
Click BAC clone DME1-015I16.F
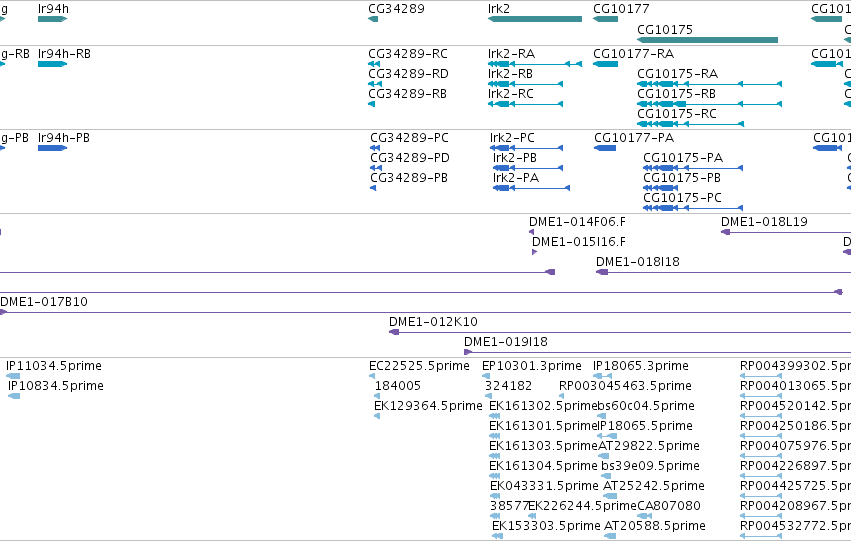[579, 242]
